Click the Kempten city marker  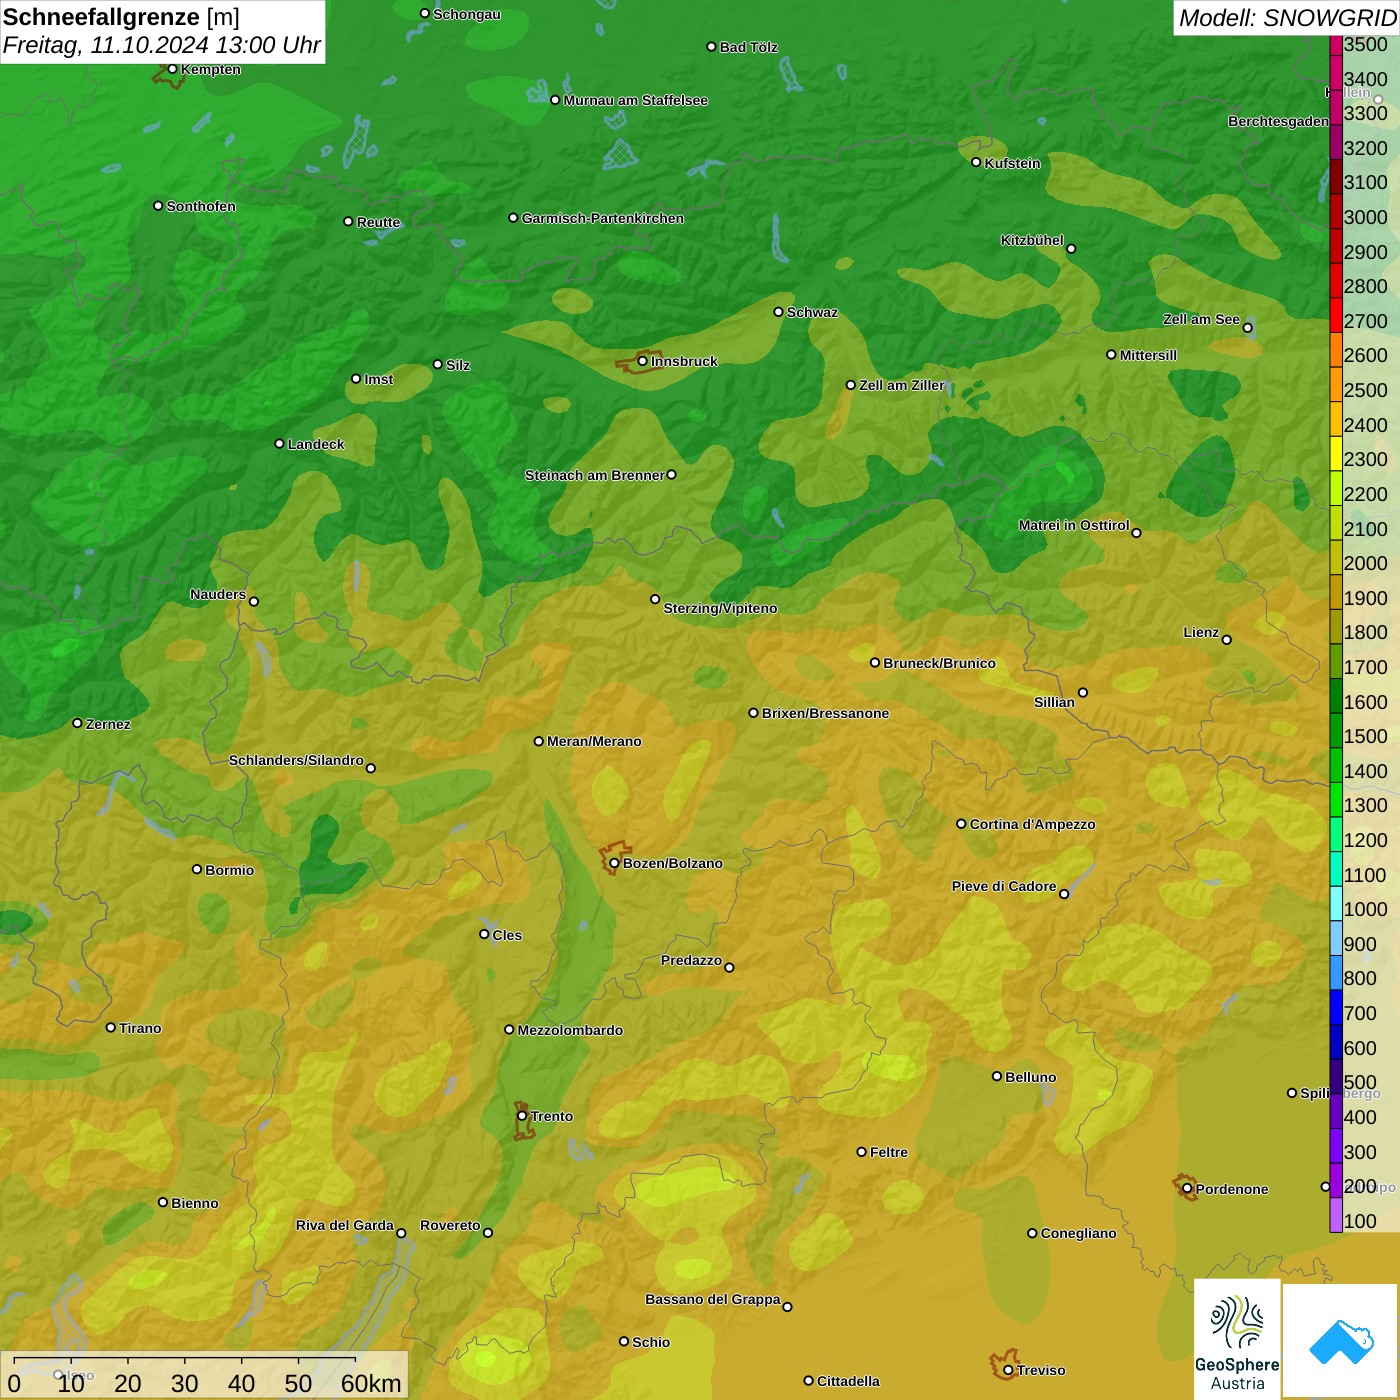[x=172, y=69]
